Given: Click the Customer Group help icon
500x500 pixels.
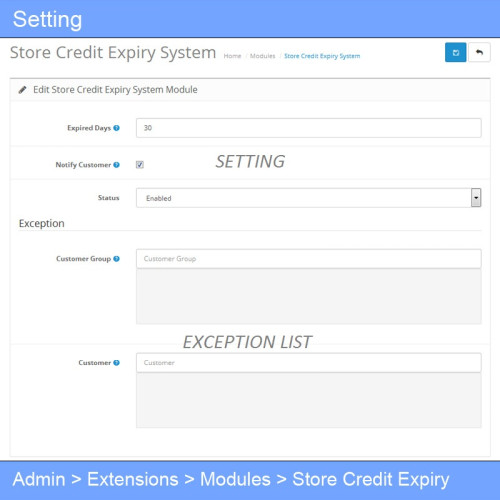Looking at the screenshot, I should (x=116, y=259).
